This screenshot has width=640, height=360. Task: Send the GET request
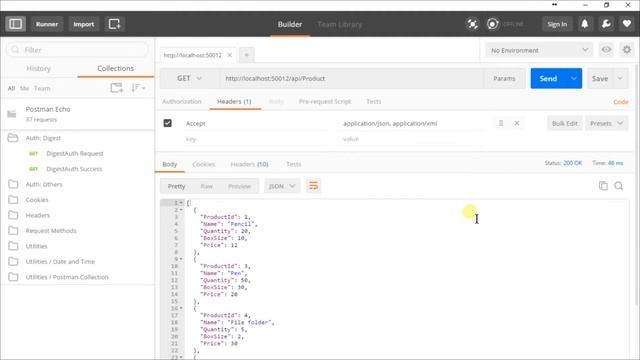[548, 78]
